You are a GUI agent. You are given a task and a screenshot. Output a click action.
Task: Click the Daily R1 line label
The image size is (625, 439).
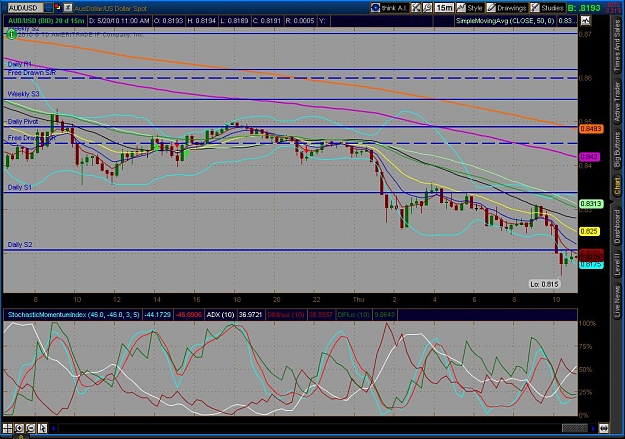click(19, 64)
